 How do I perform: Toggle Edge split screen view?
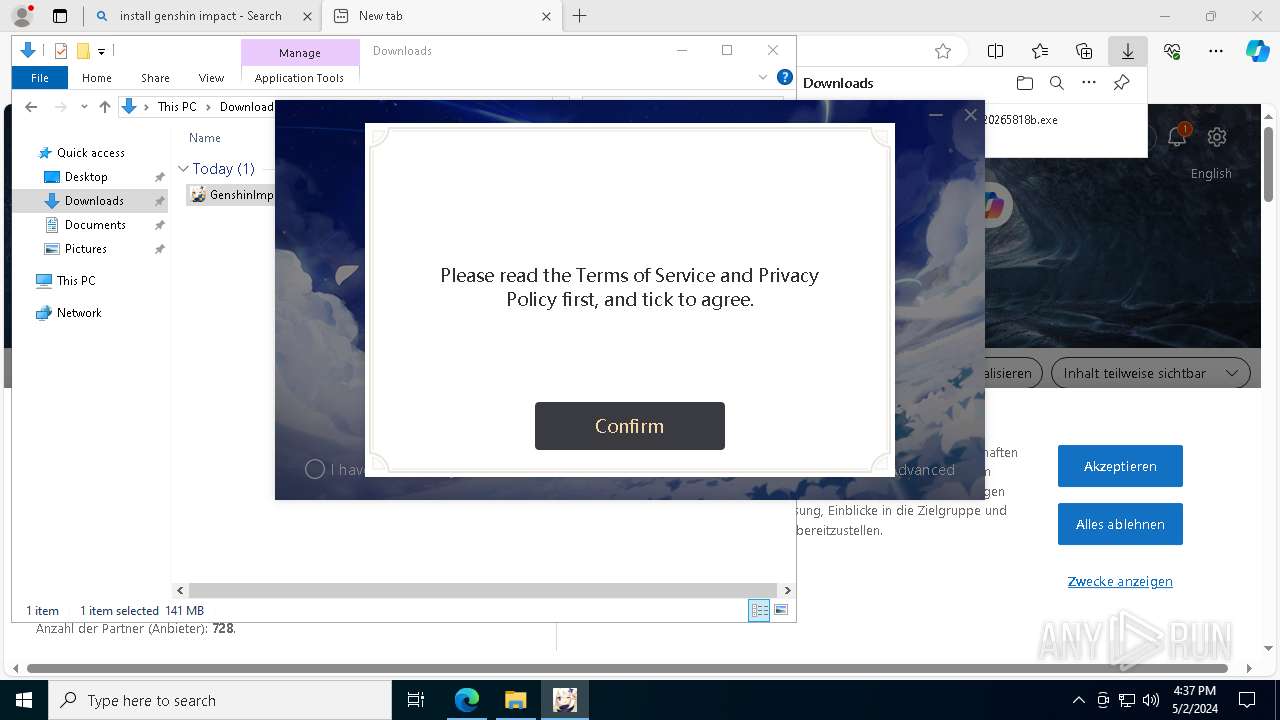tap(996, 51)
